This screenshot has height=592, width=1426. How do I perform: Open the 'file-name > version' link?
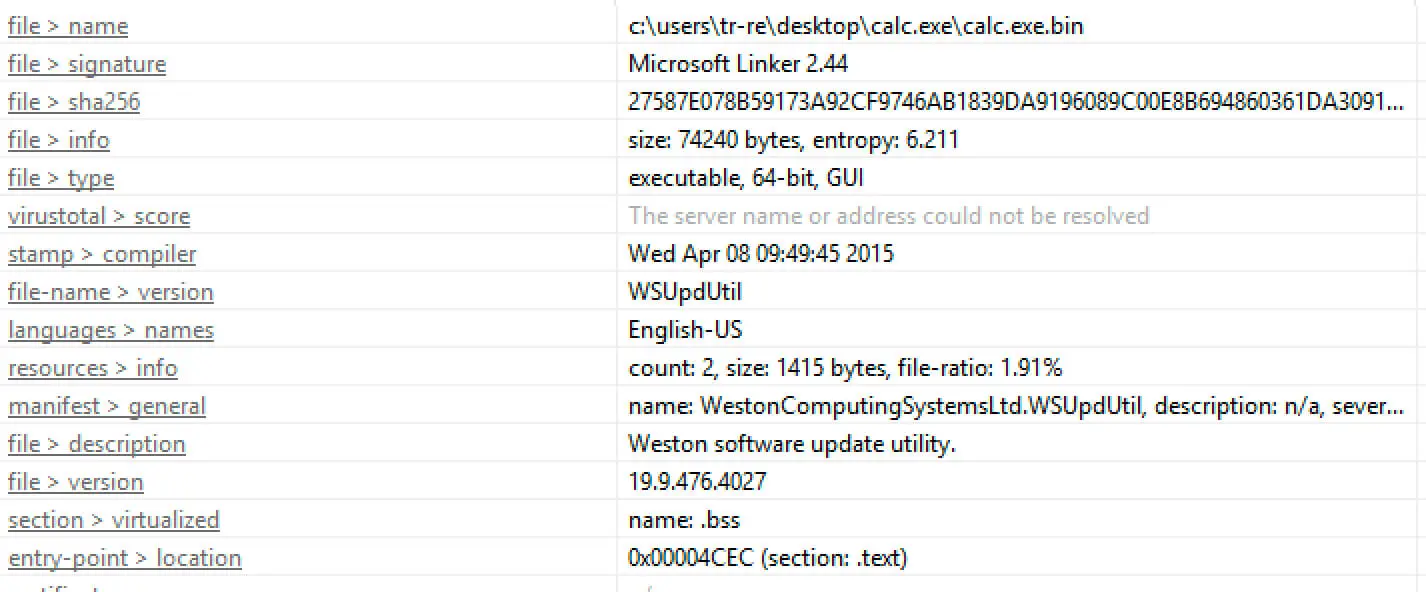(x=111, y=293)
